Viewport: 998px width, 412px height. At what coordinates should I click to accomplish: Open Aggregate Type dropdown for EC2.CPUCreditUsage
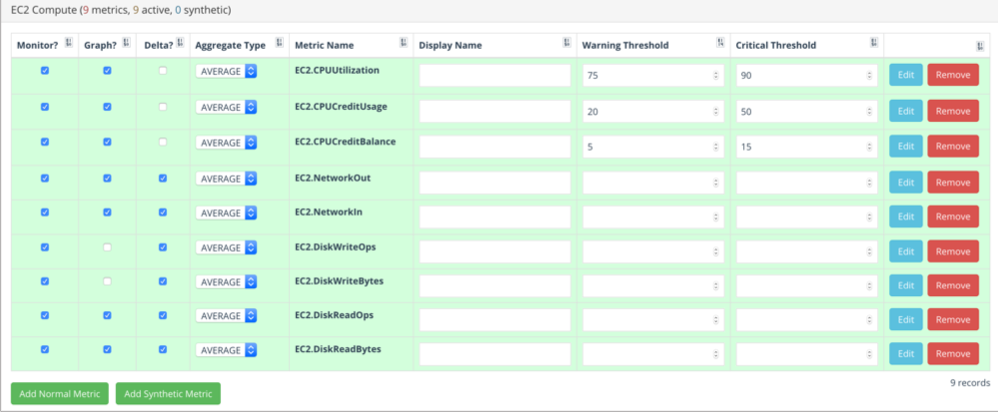(x=227, y=107)
